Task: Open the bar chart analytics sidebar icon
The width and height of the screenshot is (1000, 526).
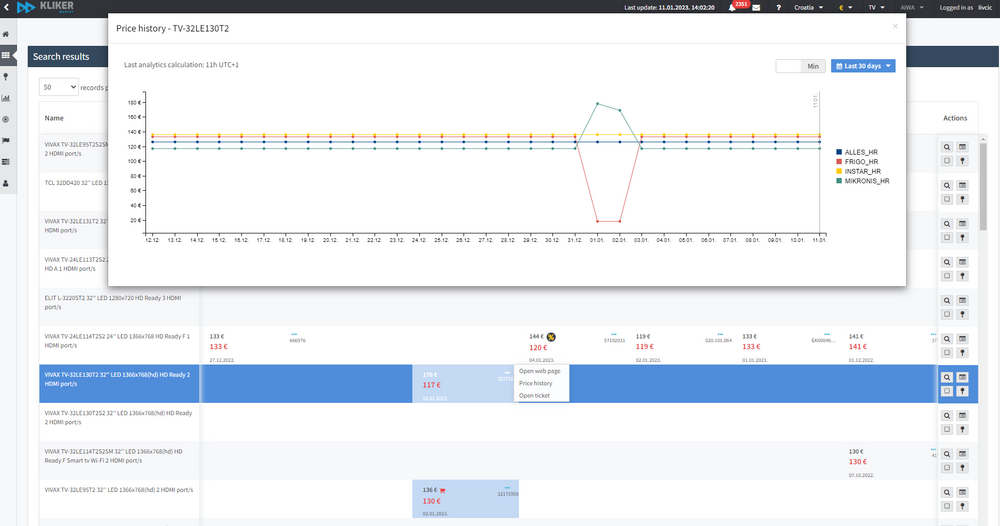Action: click(6, 98)
